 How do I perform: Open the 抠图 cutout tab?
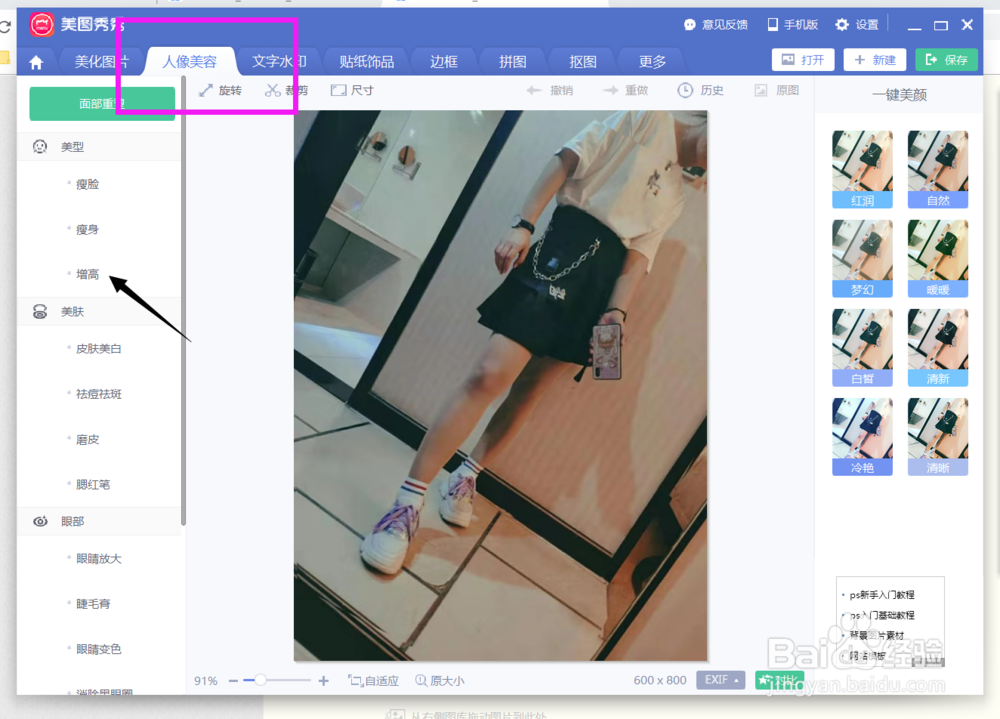[x=581, y=61]
